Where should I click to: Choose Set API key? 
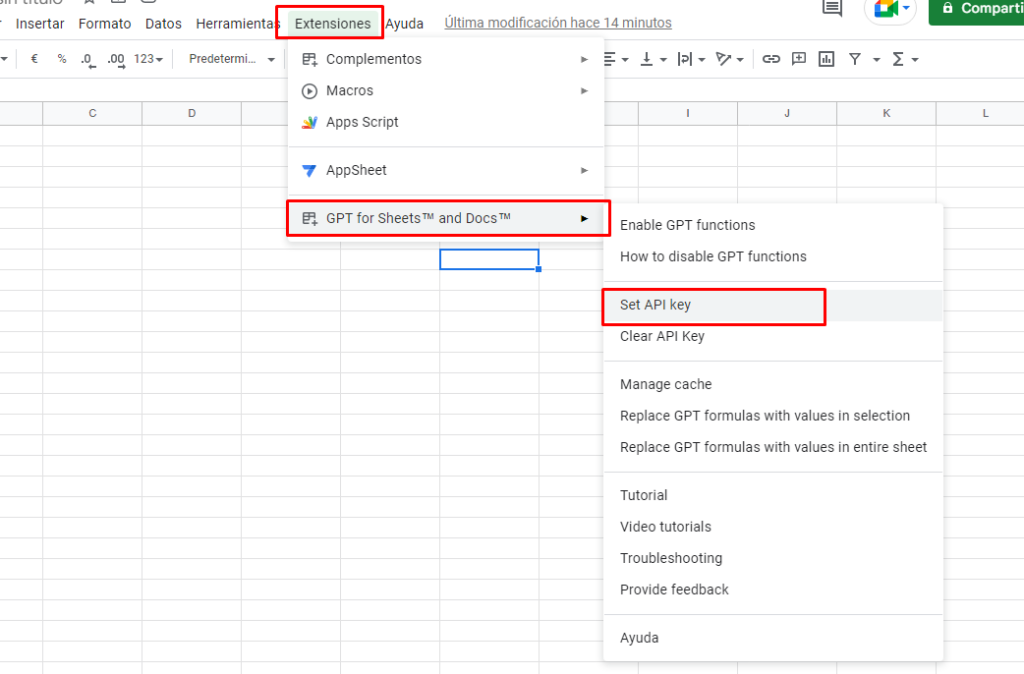click(x=773, y=304)
